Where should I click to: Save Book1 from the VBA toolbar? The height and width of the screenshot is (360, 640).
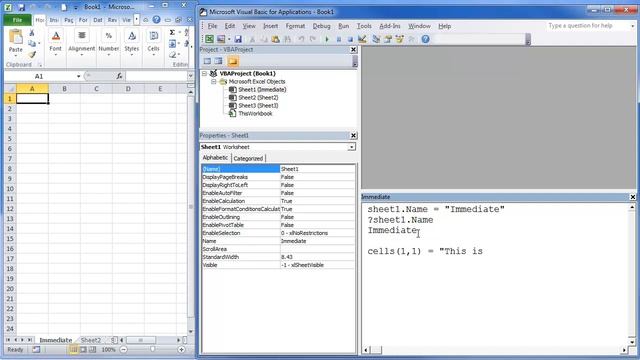coord(238,39)
